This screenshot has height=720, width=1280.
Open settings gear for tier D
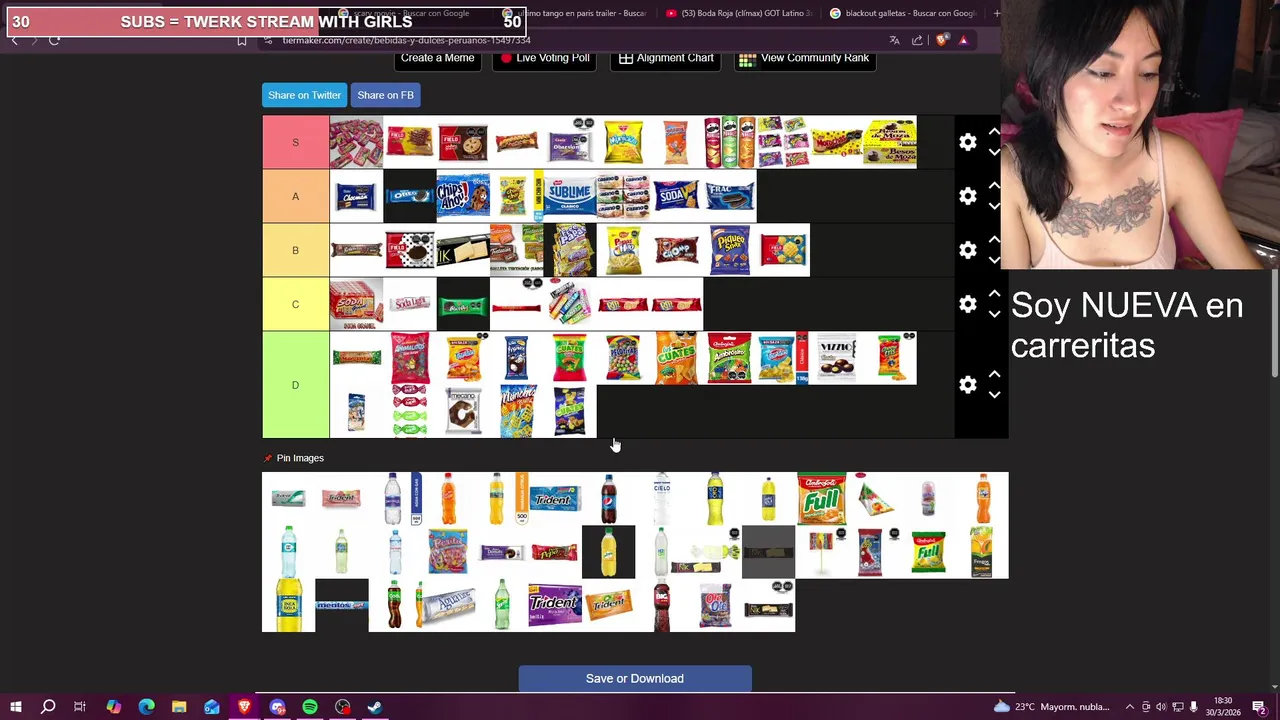click(967, 385)
